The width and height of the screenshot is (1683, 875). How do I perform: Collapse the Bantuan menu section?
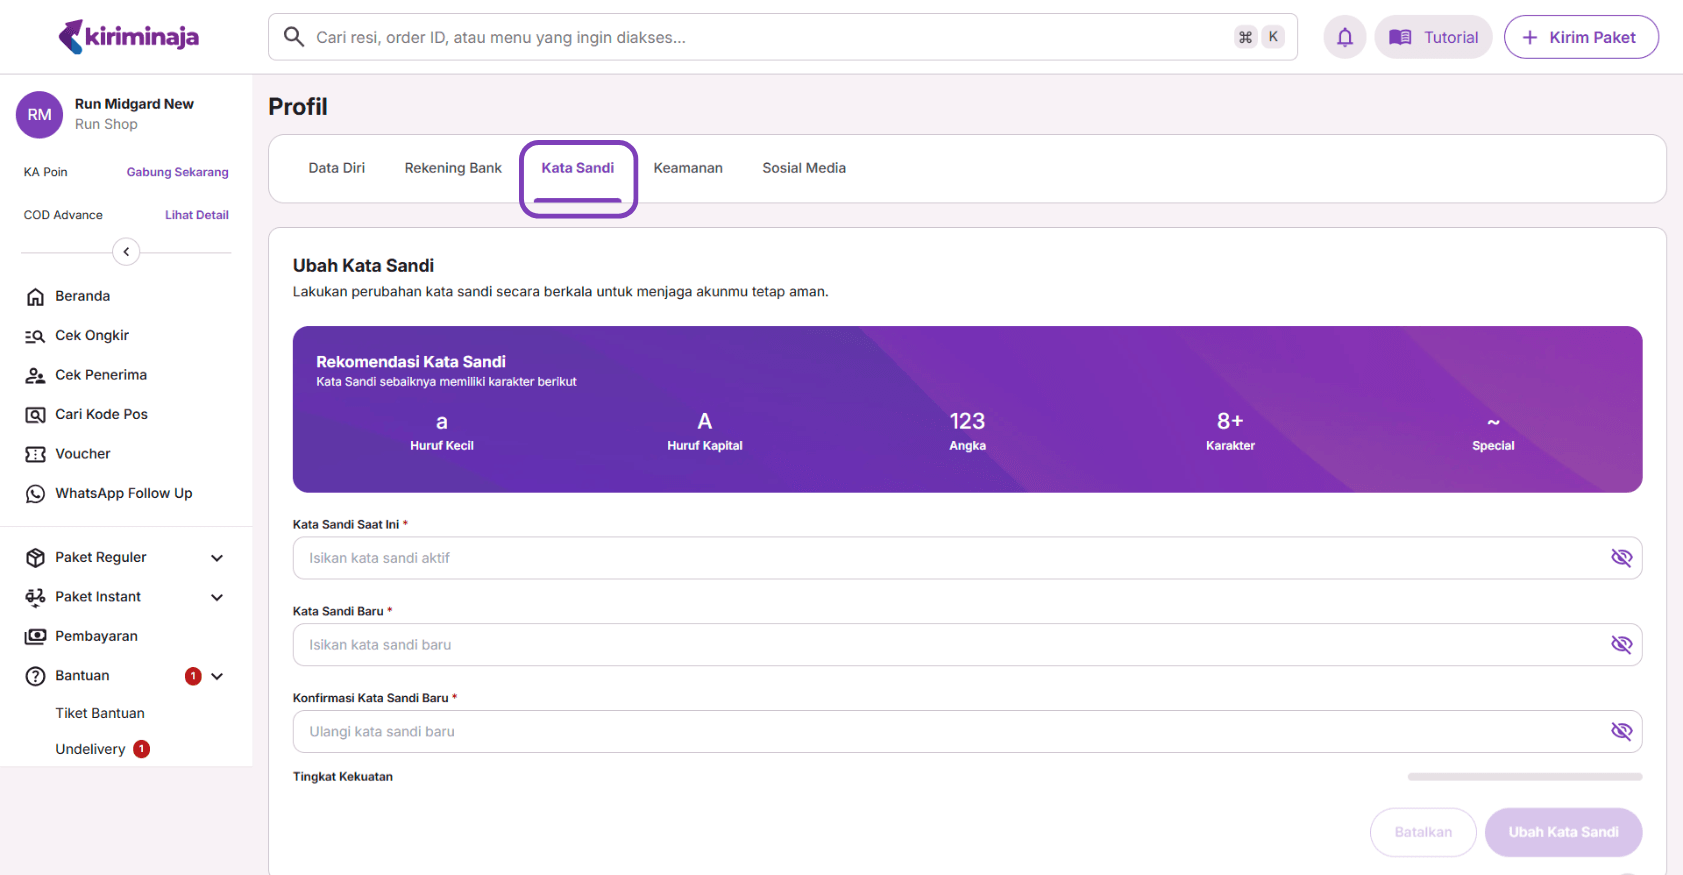tap(217, 676)
